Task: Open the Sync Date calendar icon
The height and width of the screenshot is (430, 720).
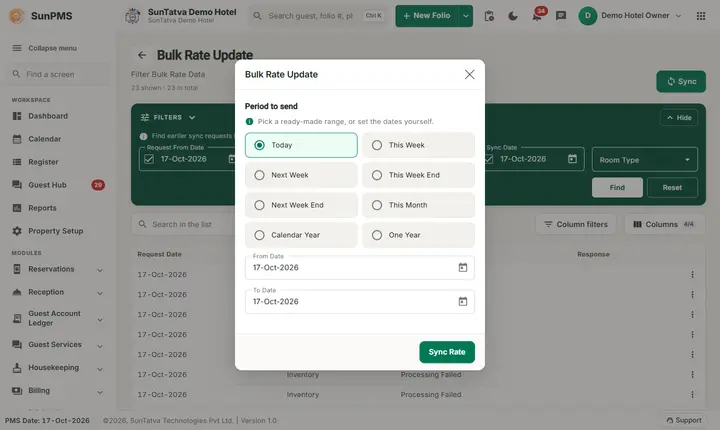Action: click(572, 159)
